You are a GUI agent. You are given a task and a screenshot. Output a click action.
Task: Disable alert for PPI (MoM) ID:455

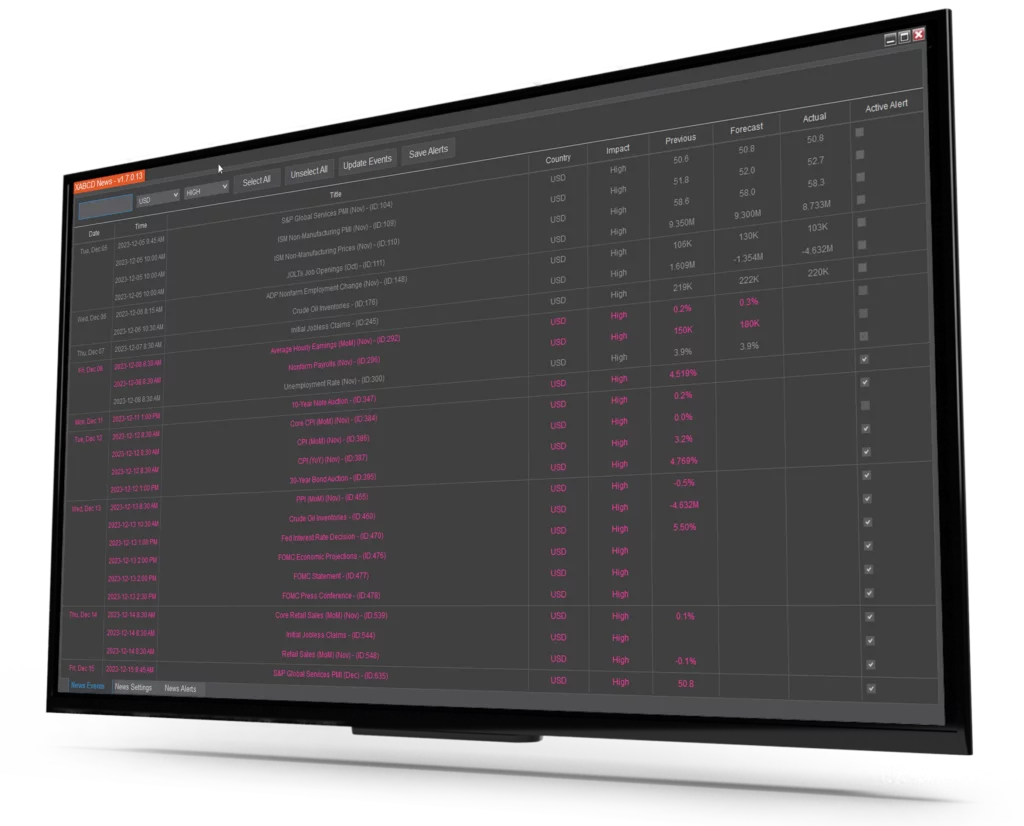click(x=867, y=475)
